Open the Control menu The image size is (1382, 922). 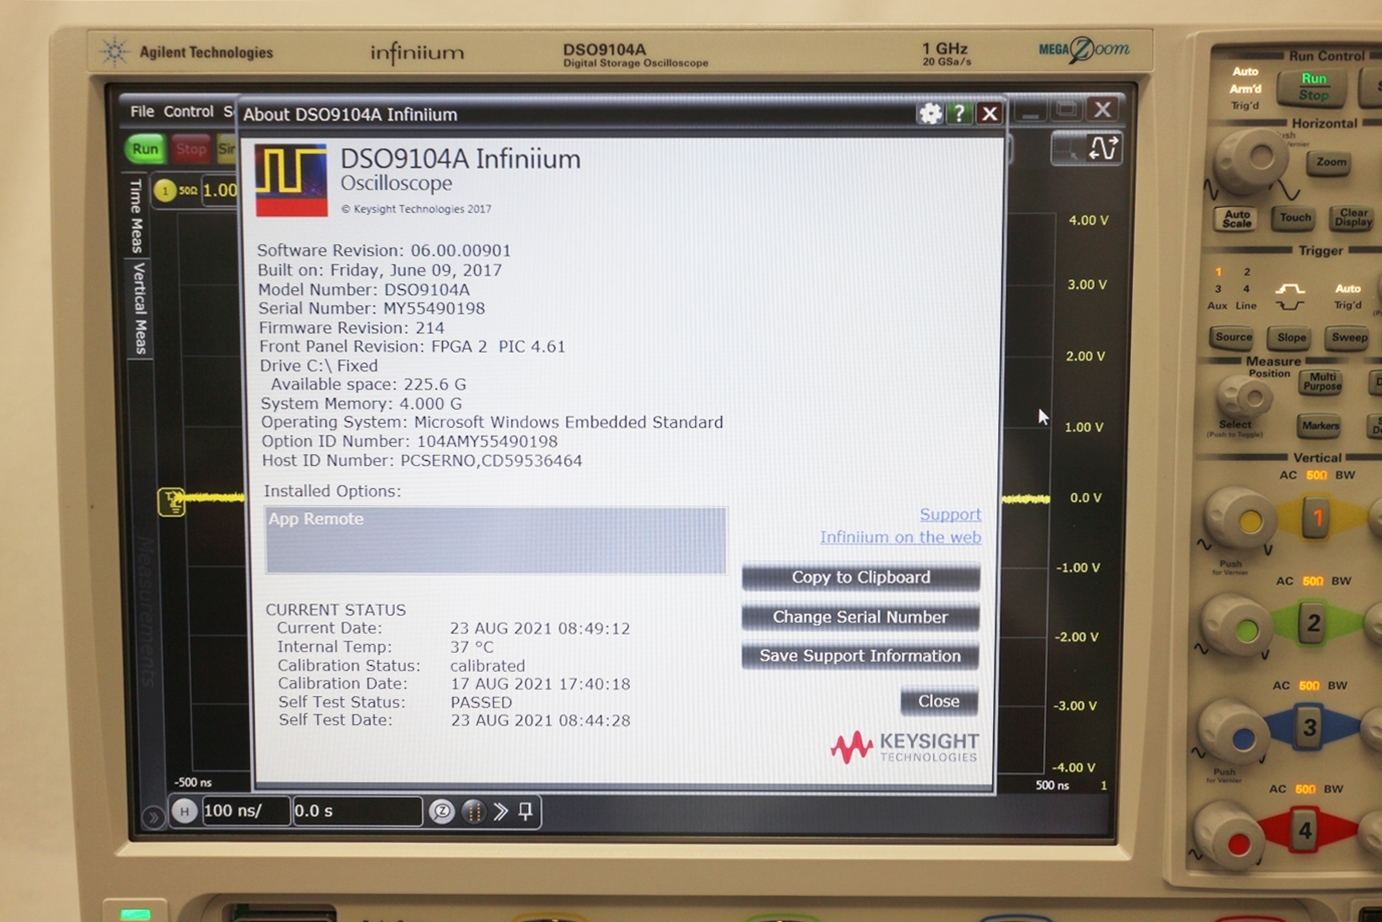pos(188,111)
